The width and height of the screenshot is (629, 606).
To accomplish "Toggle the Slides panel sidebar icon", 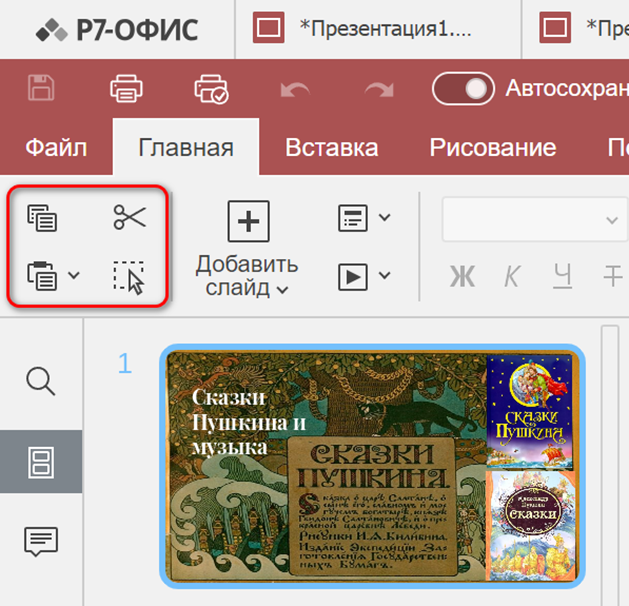I will coord(41,462).
